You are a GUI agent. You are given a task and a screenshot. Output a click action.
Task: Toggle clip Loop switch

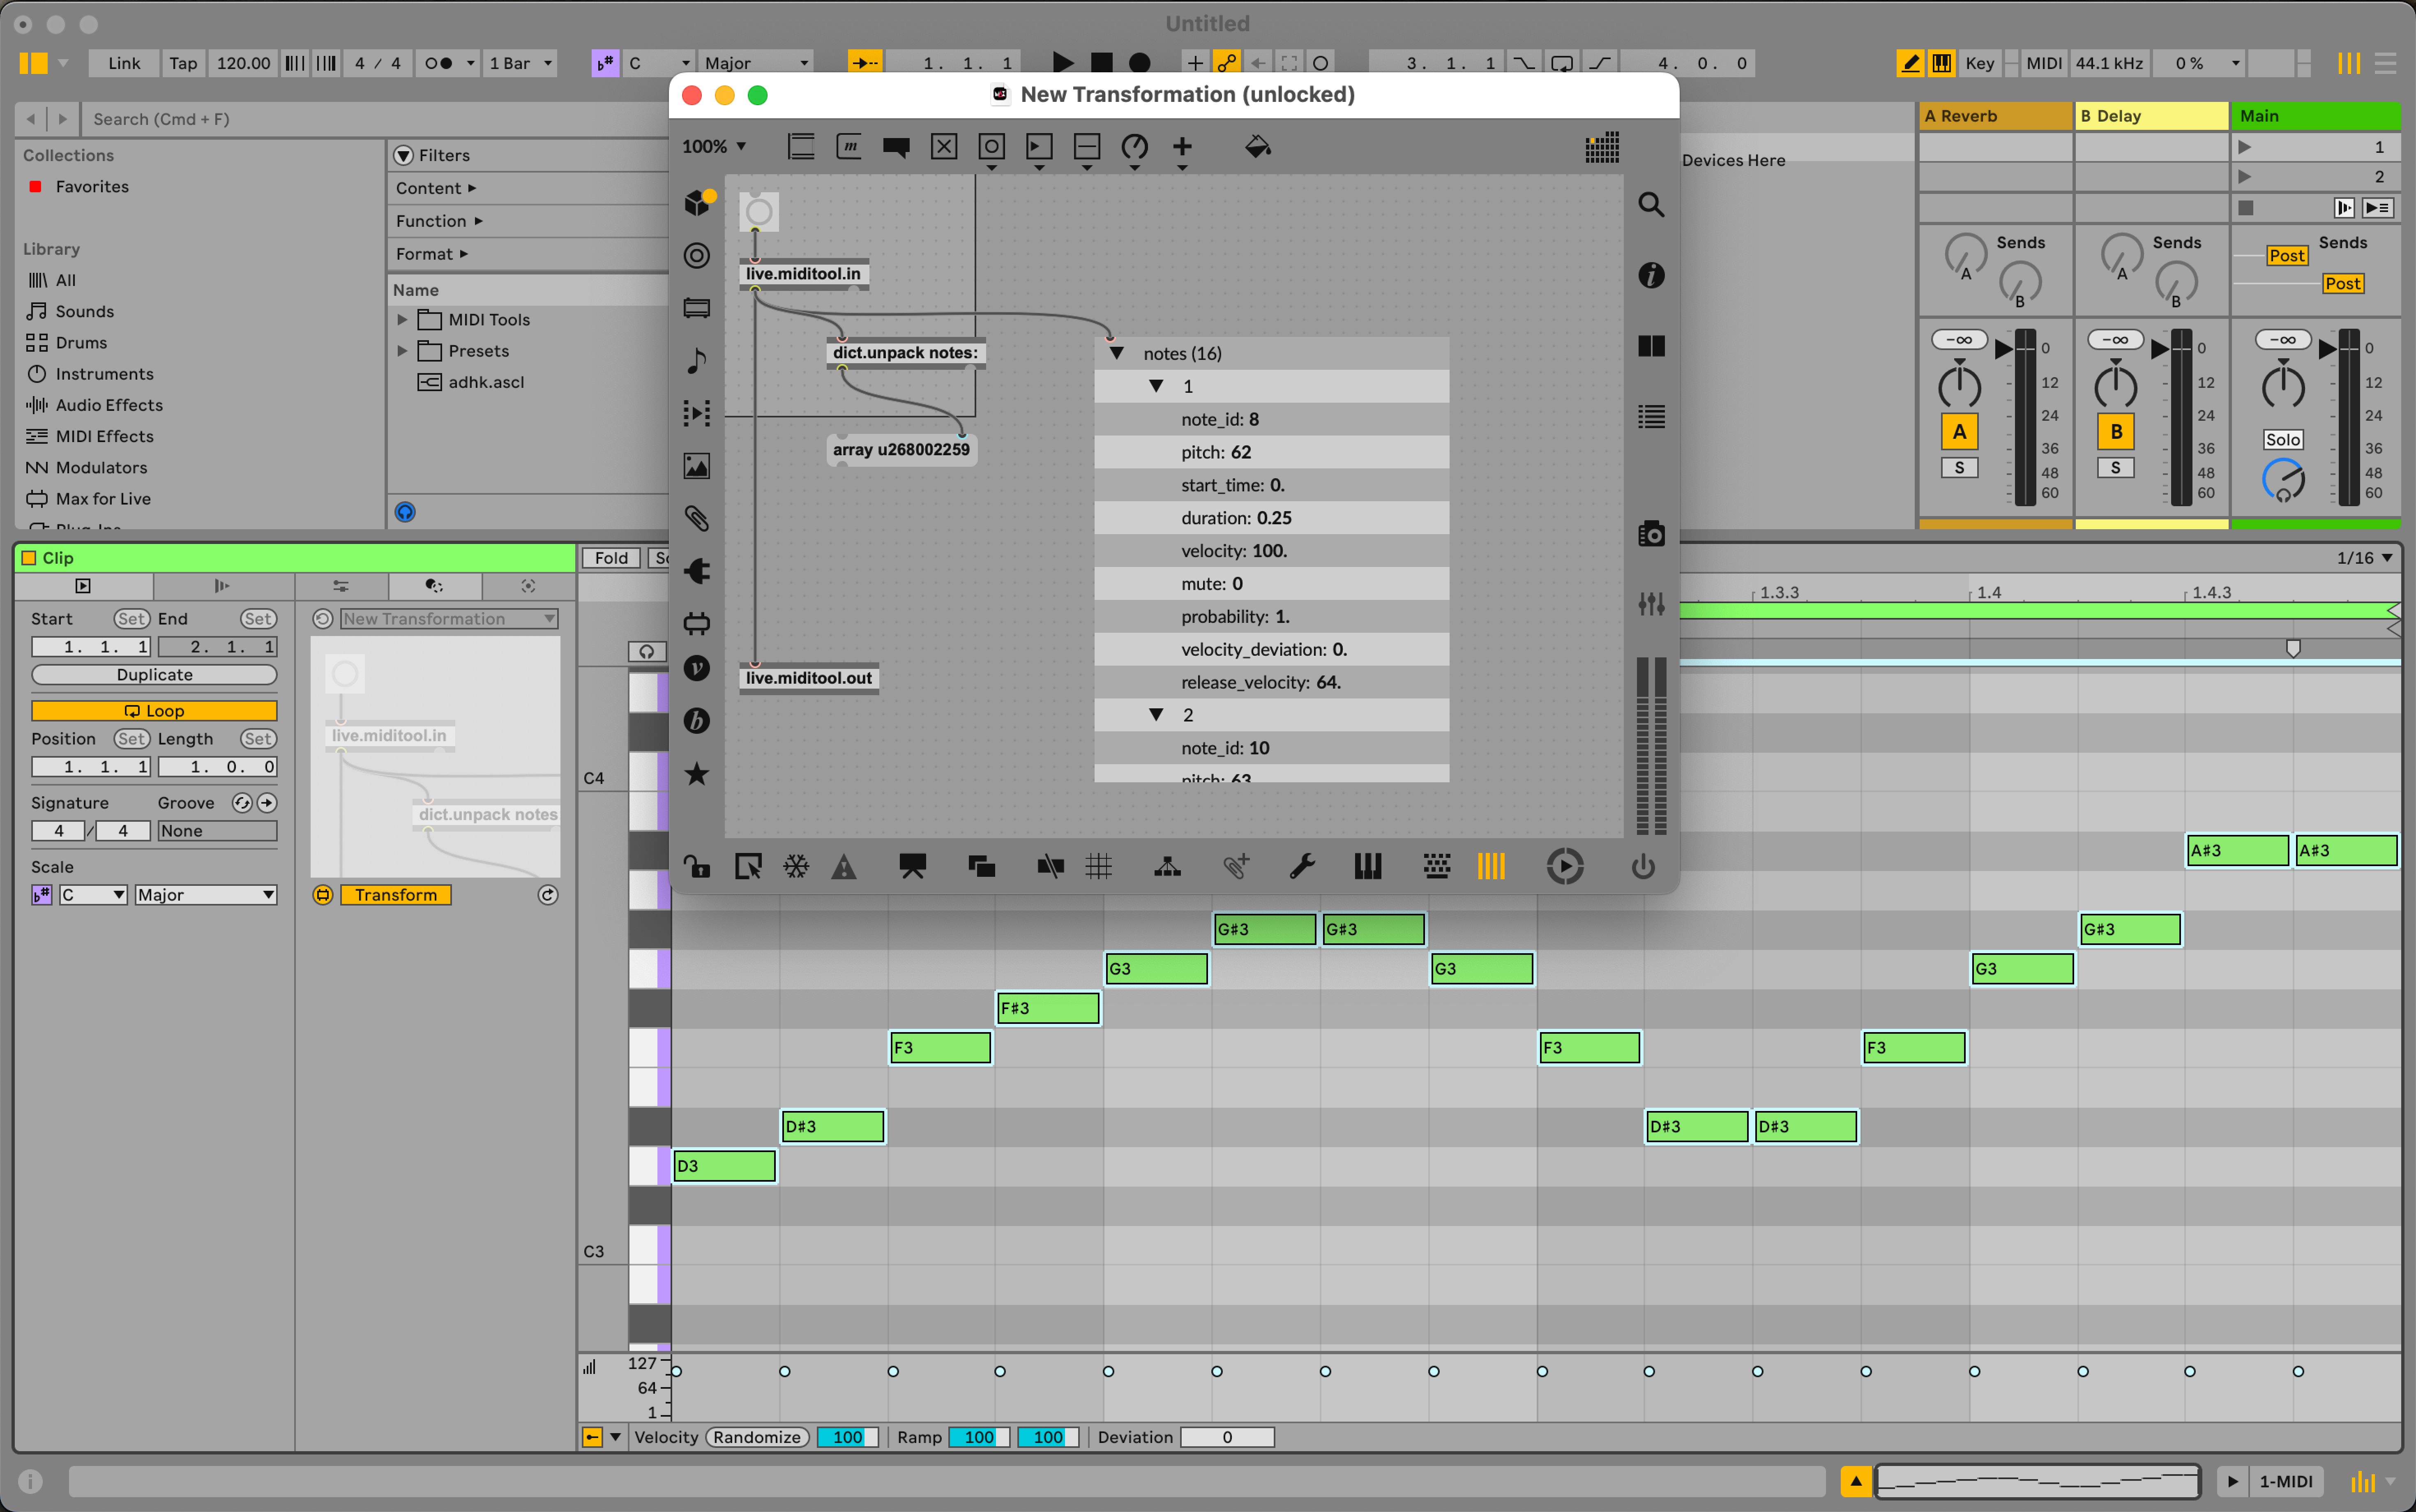[154, 711]
